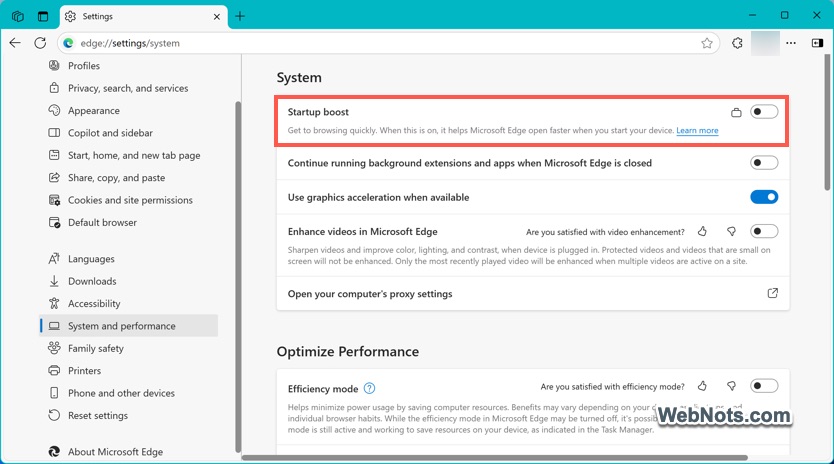Toggle the sidebar panel icon

(818, 43)
